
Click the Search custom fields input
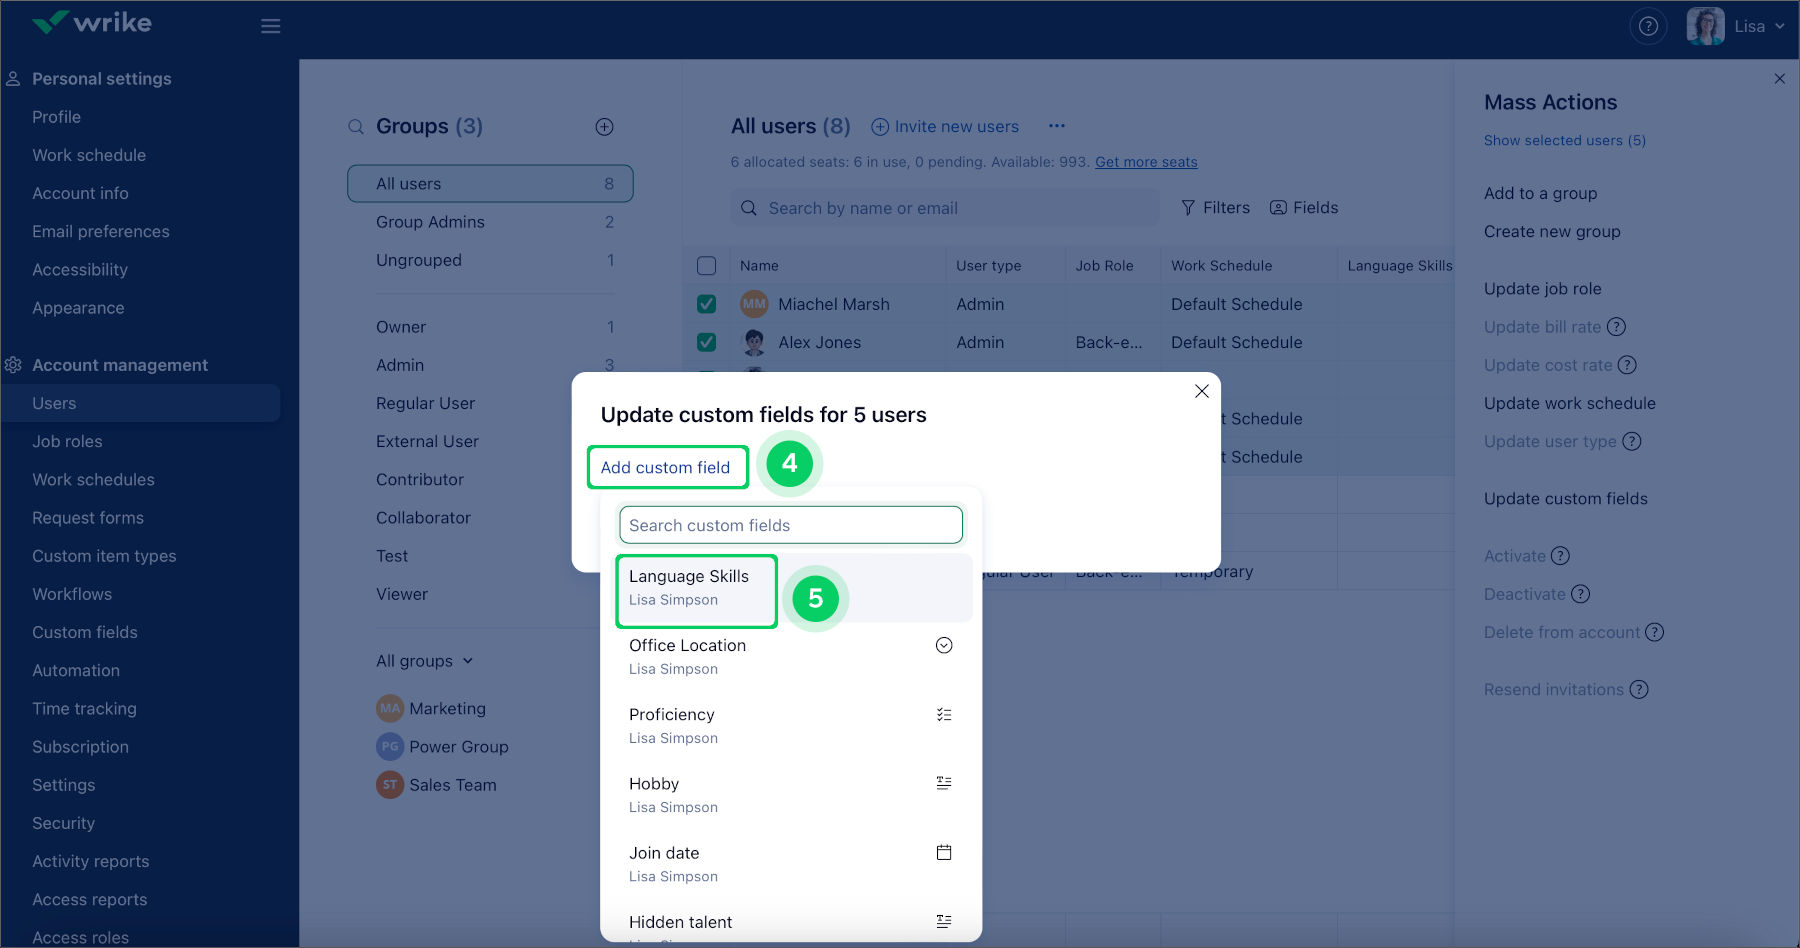coord(790,524)
